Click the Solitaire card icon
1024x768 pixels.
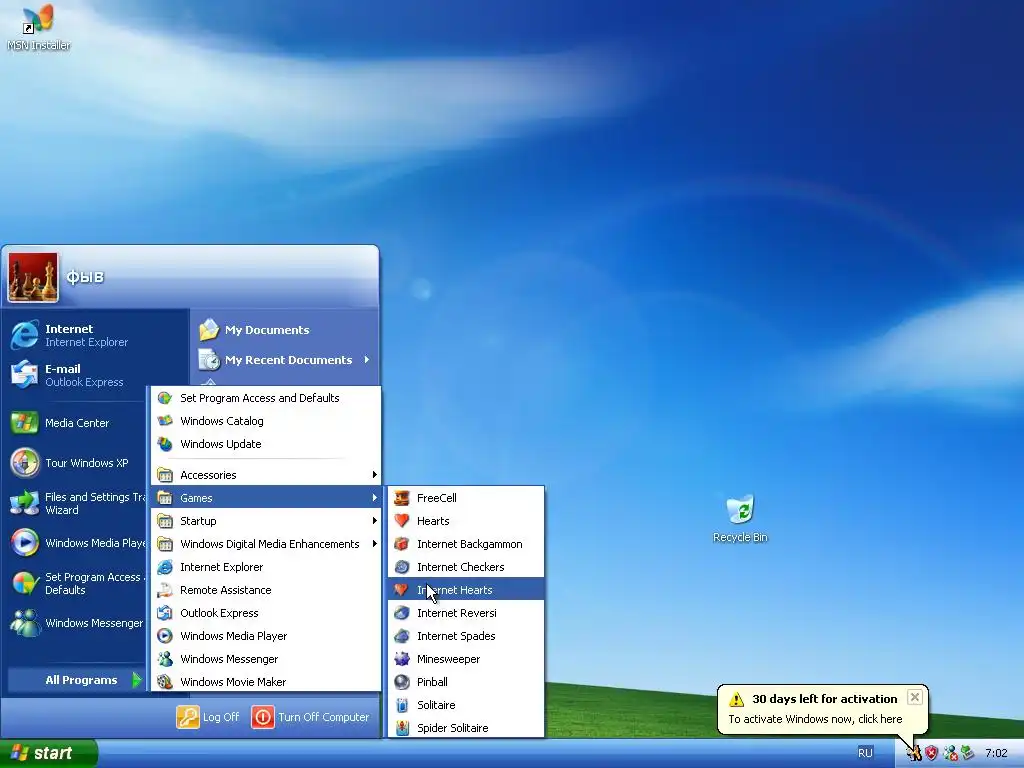pos(402,705)
